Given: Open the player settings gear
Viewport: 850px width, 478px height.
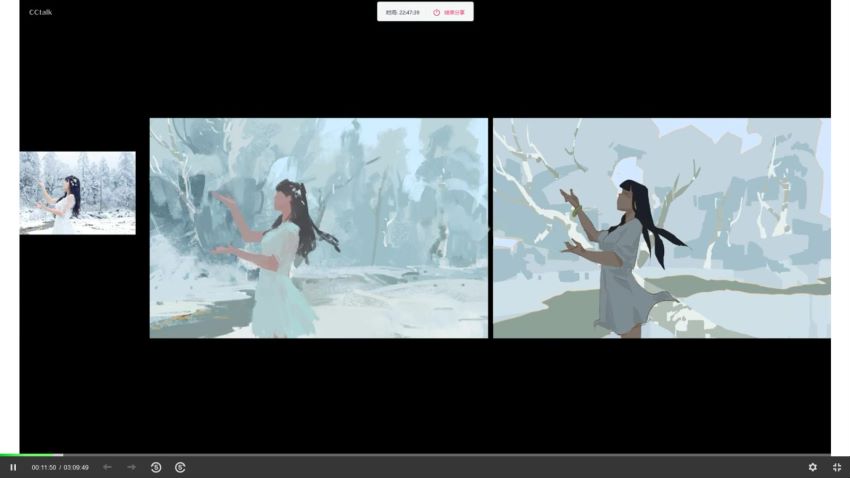Looking at the screenshot, I should (813, 467).
